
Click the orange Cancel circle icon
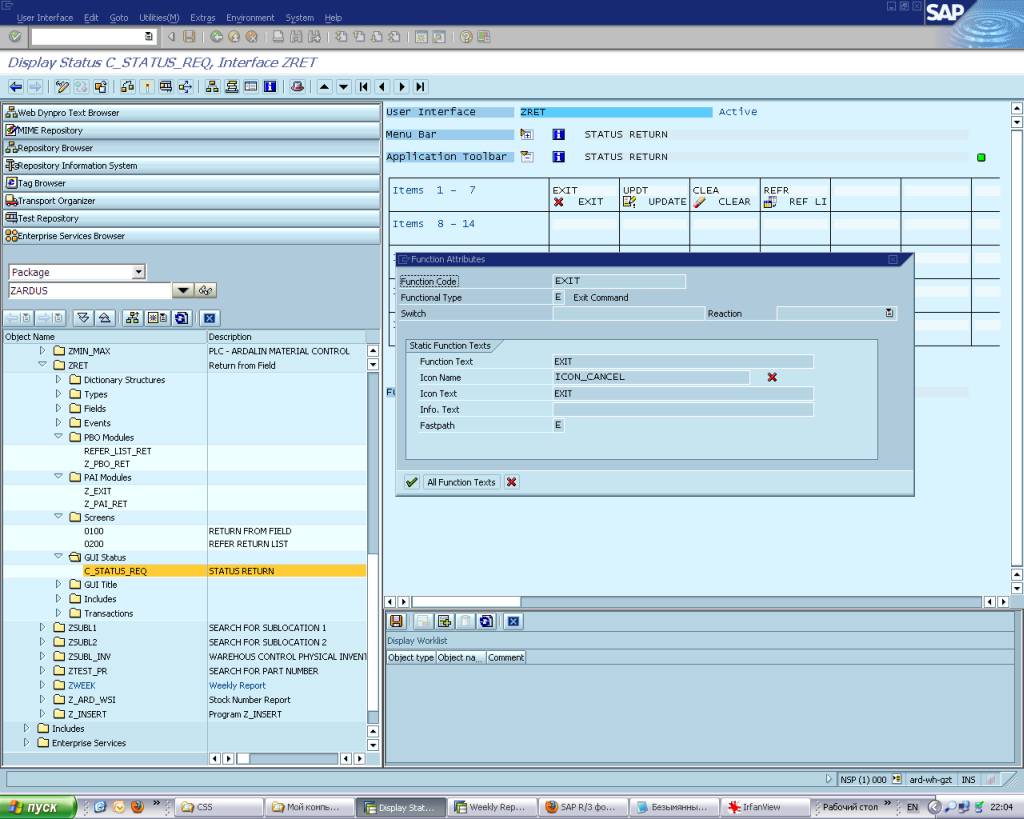pos(251,37)
